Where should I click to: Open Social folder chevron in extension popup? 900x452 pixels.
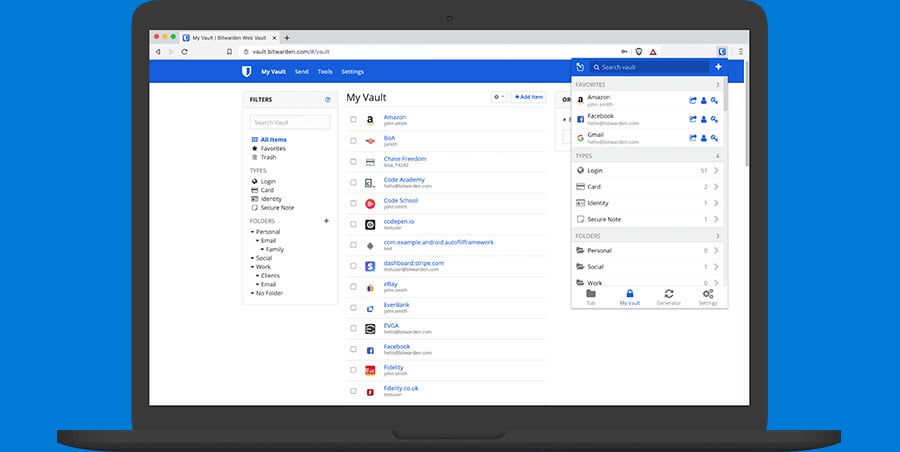[716, 266]
